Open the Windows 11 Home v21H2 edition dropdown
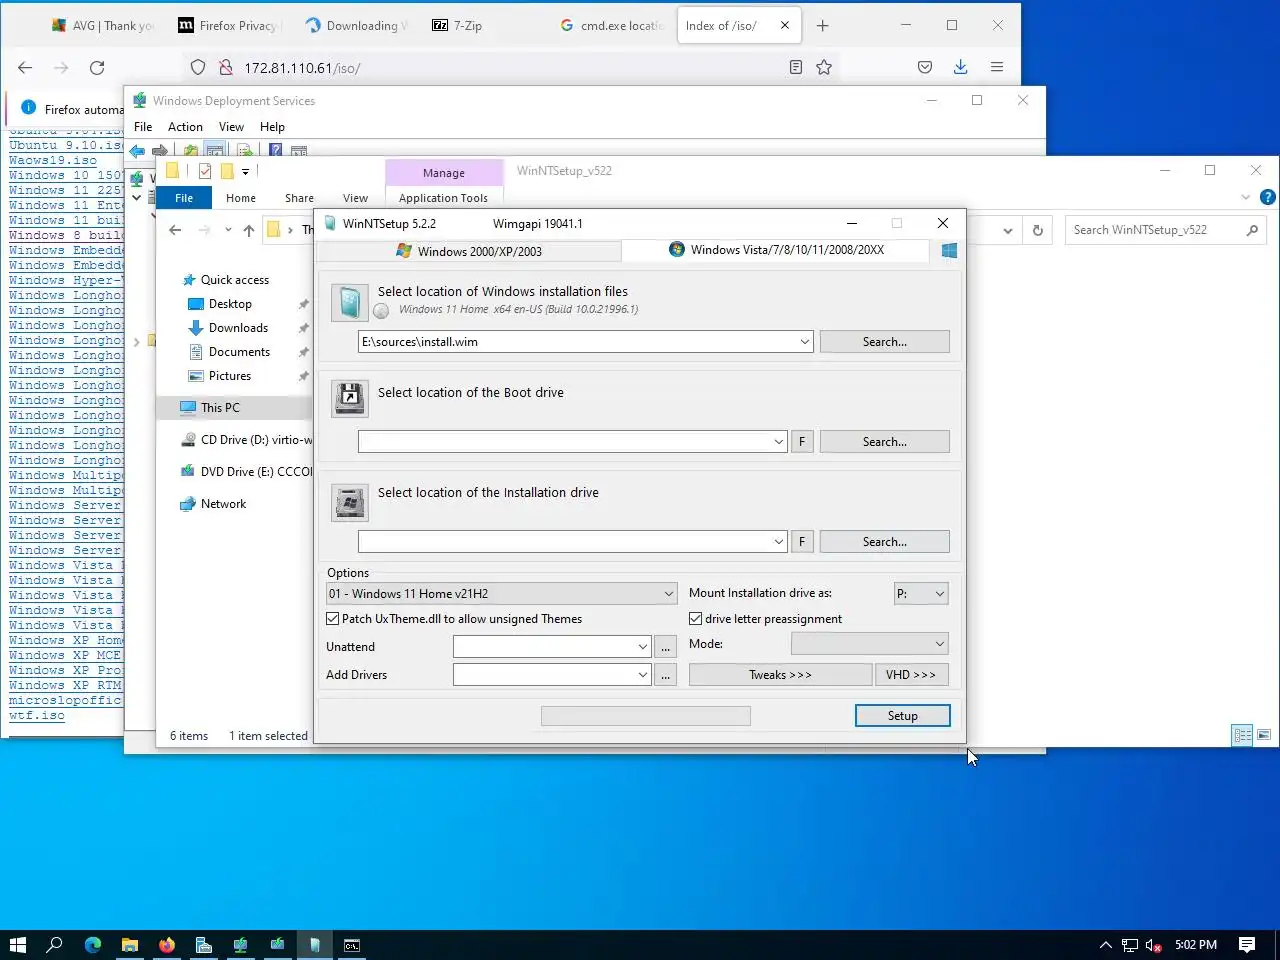Screen dimensions: 1280x960 (502, 594)
